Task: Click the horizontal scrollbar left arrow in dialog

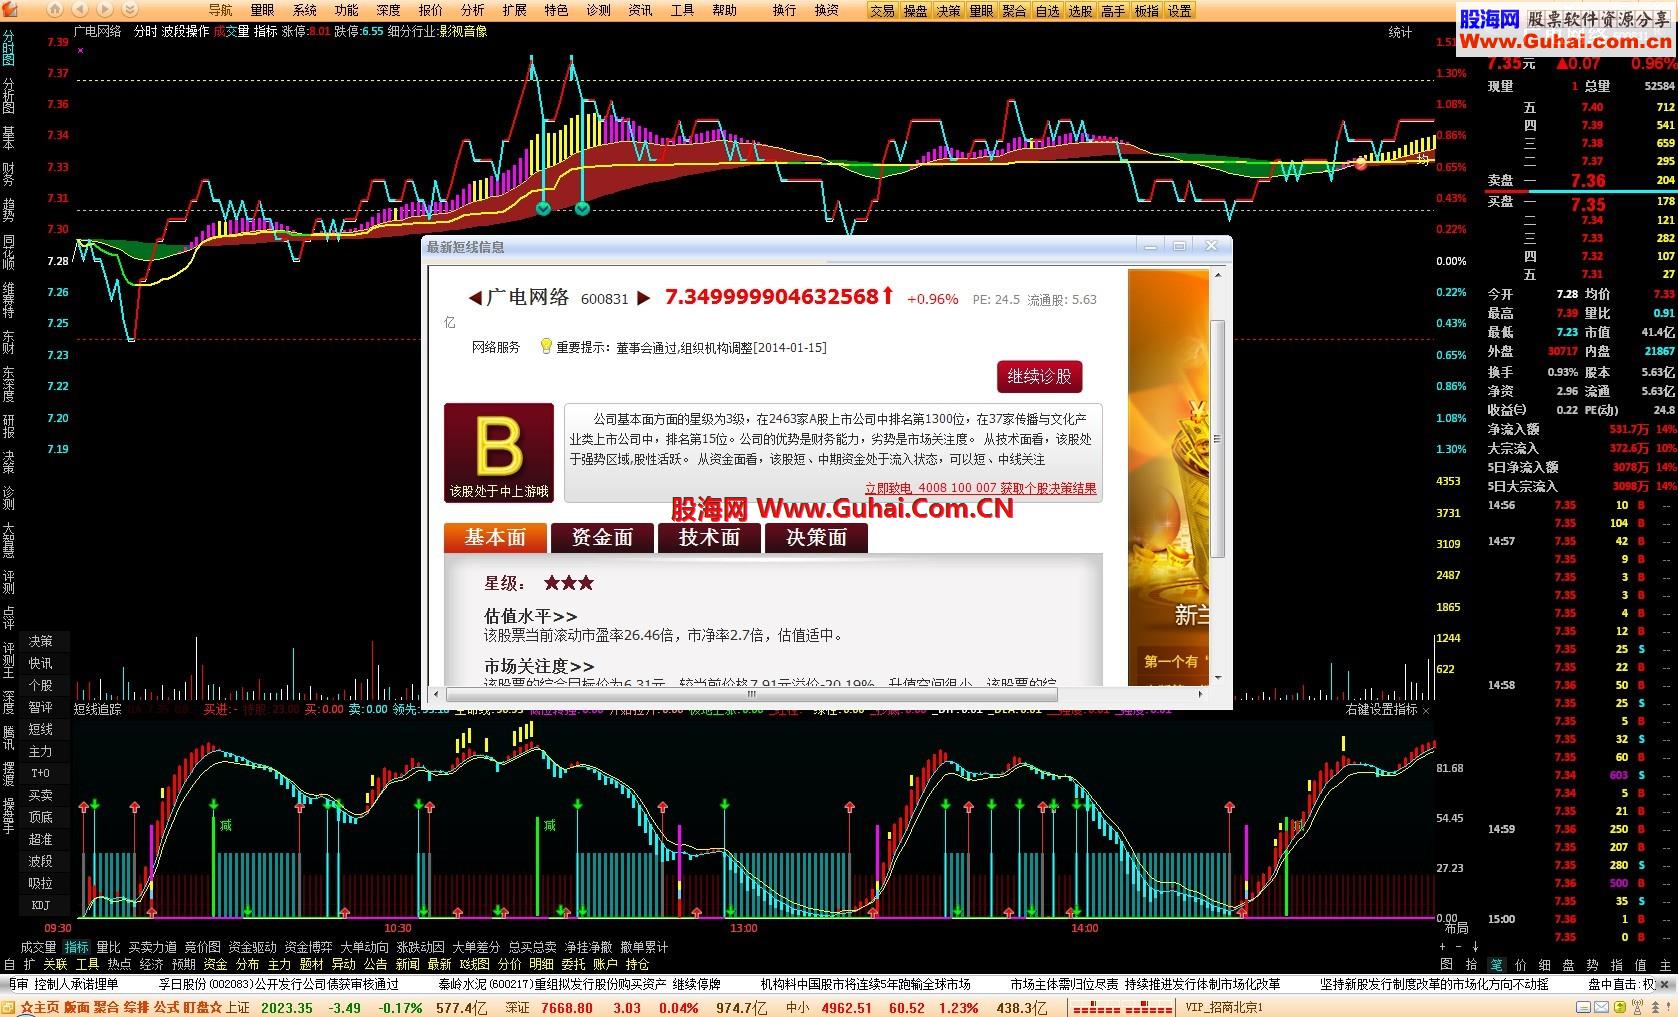Action: coord(436,693)
